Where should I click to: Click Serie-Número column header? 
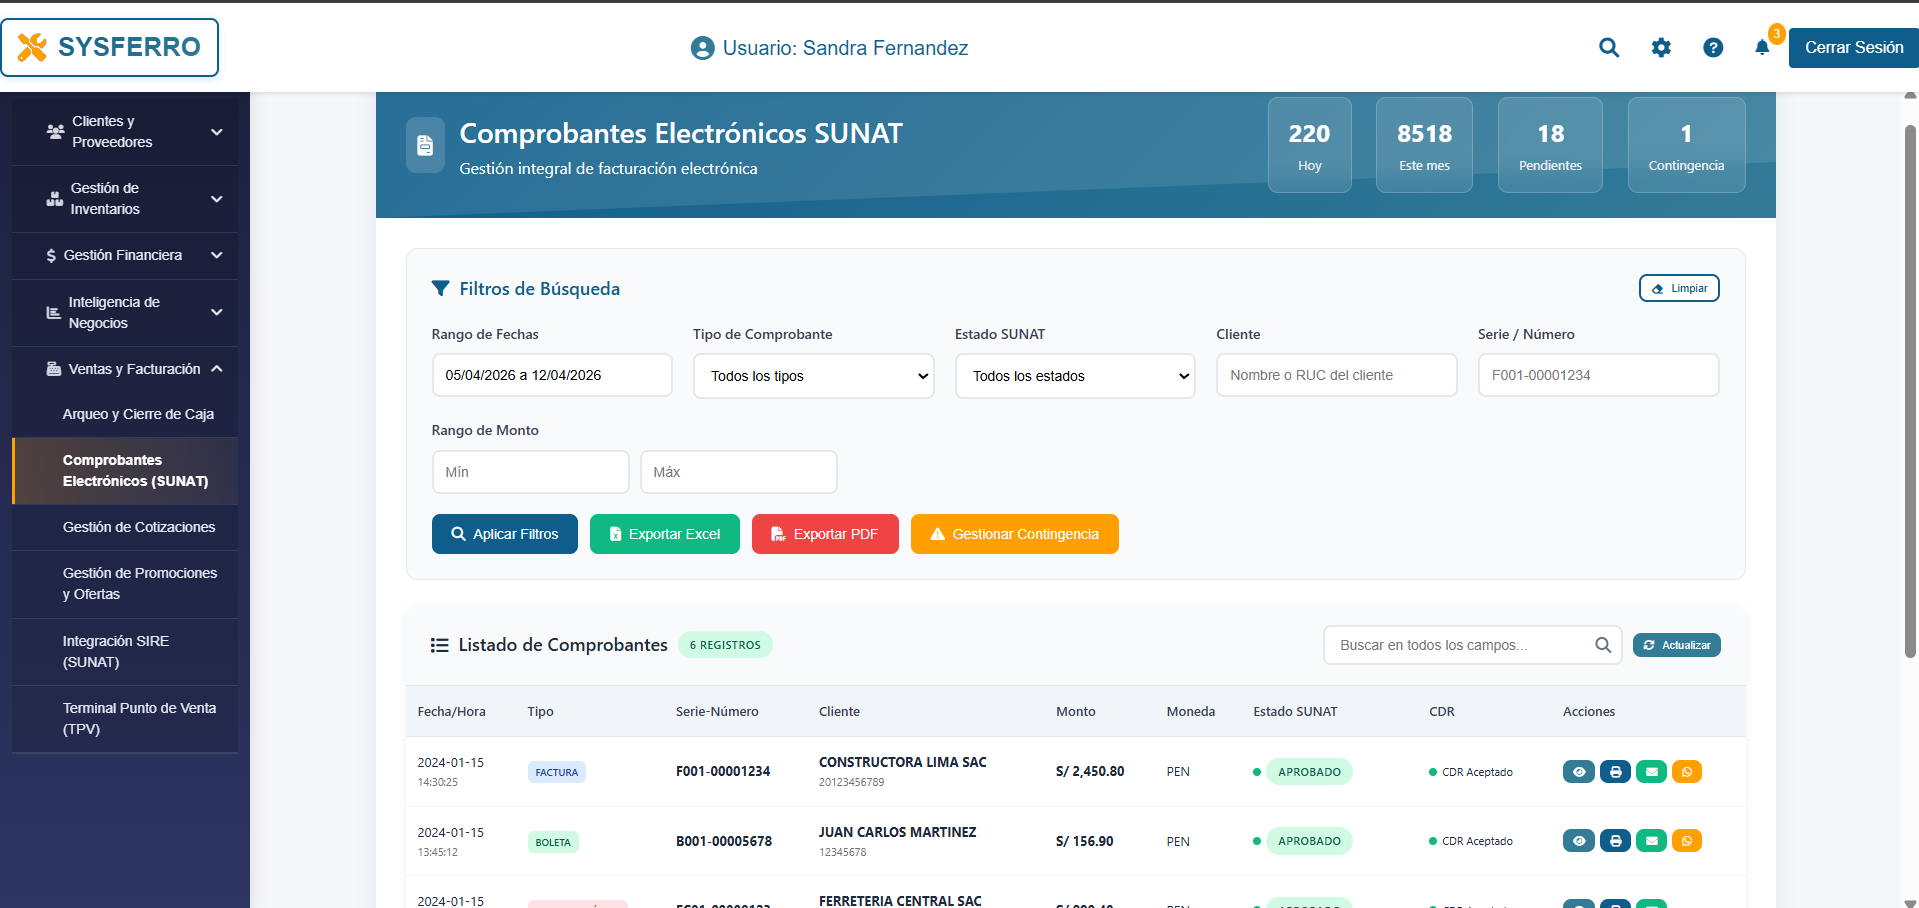coord(717,712)
